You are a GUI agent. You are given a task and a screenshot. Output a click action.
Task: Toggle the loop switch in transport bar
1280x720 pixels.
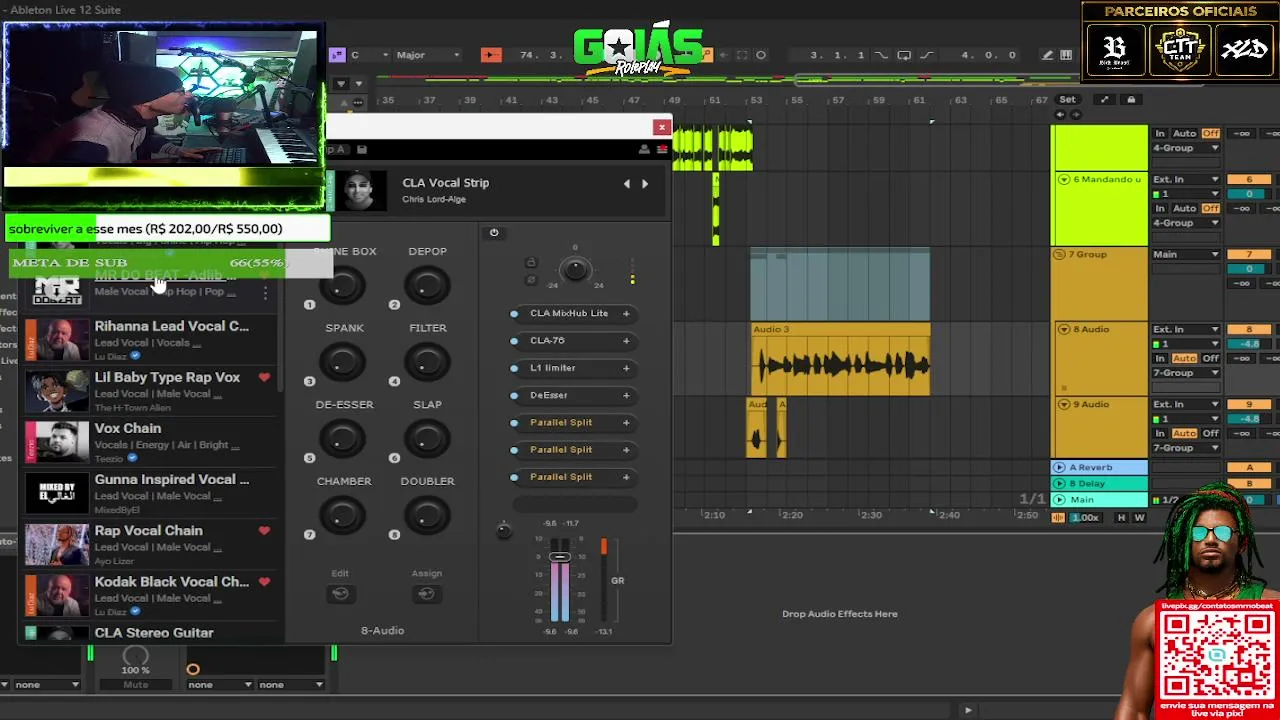[904, 55]
